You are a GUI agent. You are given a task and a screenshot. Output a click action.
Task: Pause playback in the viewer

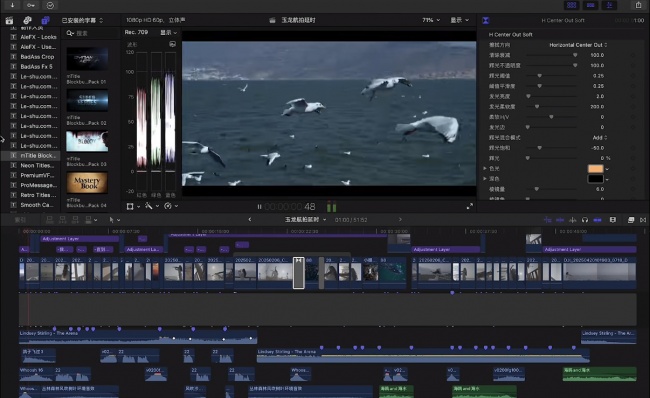coord(260,206)
